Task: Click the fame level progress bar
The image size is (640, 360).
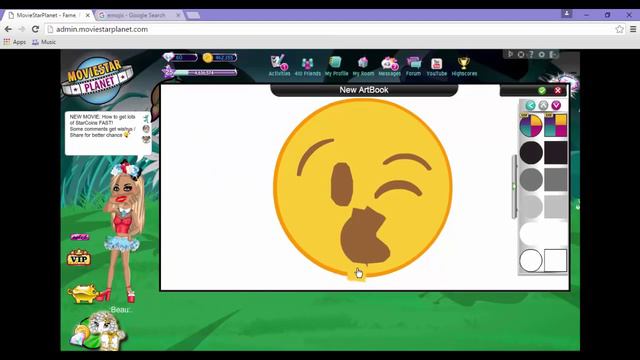Action: [205, 73]
